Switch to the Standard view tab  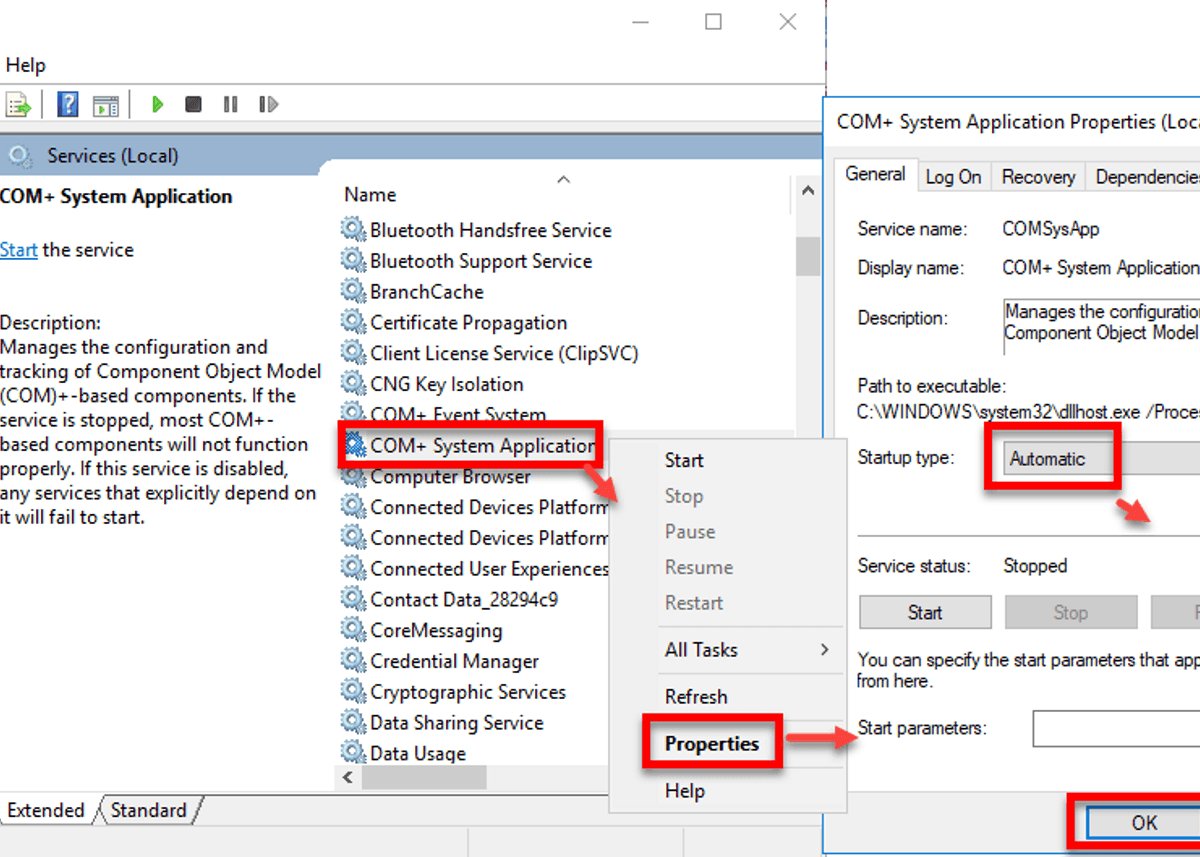(x=148, y=810)
